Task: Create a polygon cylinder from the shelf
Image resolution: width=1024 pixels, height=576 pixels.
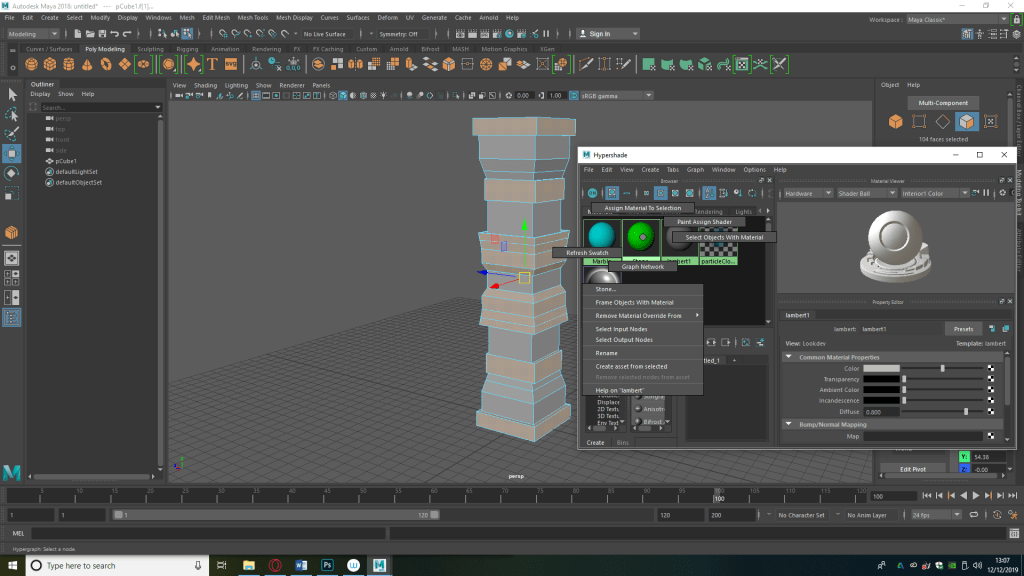Action: [69, 64]
